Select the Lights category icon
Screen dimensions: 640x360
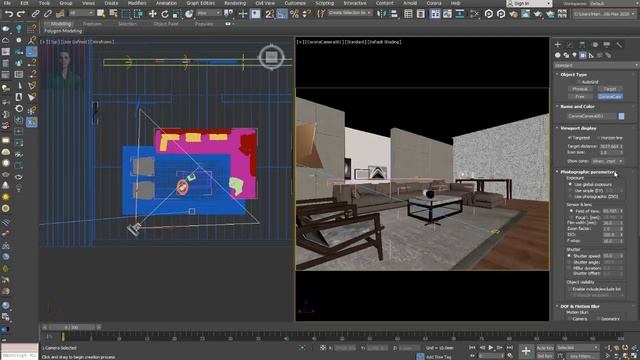point(574,55)
